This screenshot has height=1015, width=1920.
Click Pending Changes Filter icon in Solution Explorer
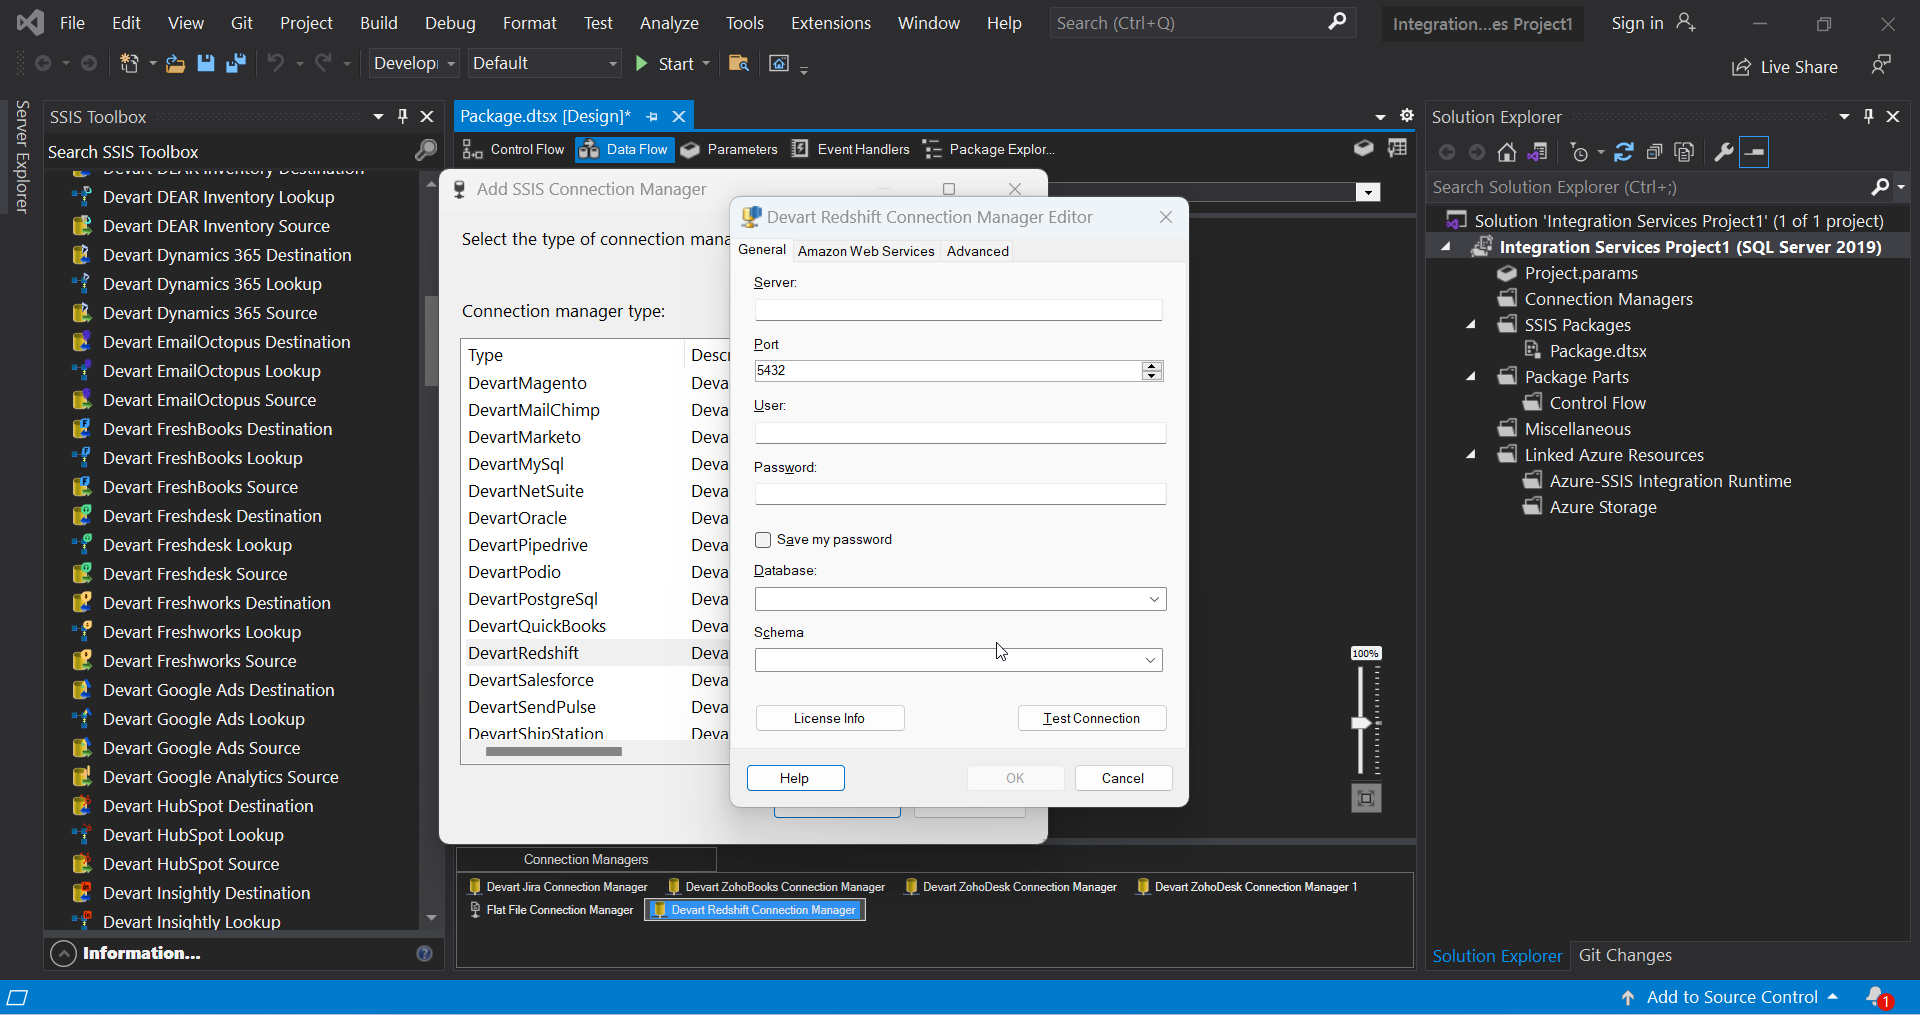point(1580,152)
